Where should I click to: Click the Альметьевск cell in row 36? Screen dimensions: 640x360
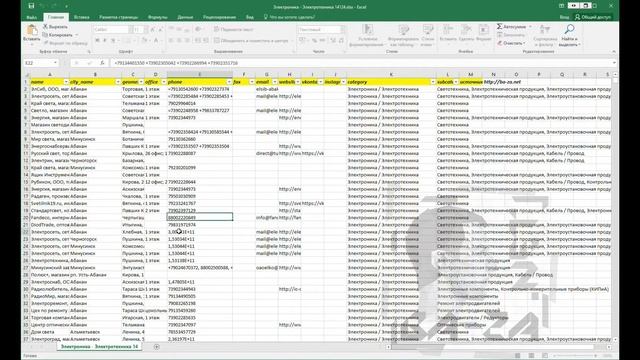click(x=96, y=332)
